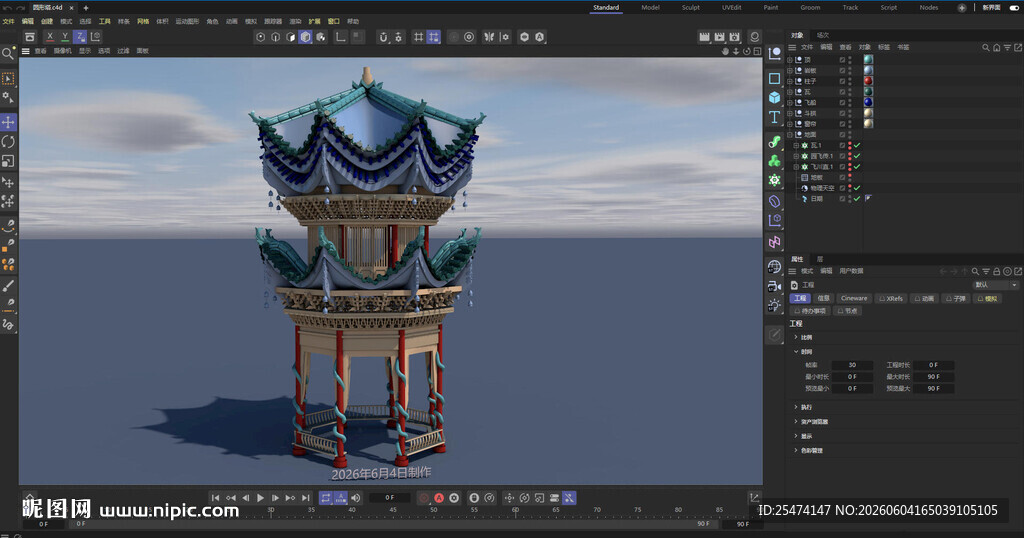Image resolution: width=1024 pixels, height=538 pixels.
Task: Toggle timeline sound speaker icon
Action: (356, 498)
